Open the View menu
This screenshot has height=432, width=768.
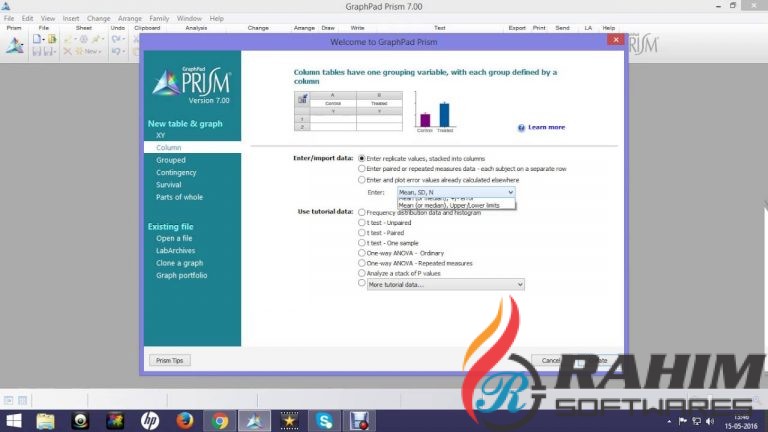coord(48,19)
